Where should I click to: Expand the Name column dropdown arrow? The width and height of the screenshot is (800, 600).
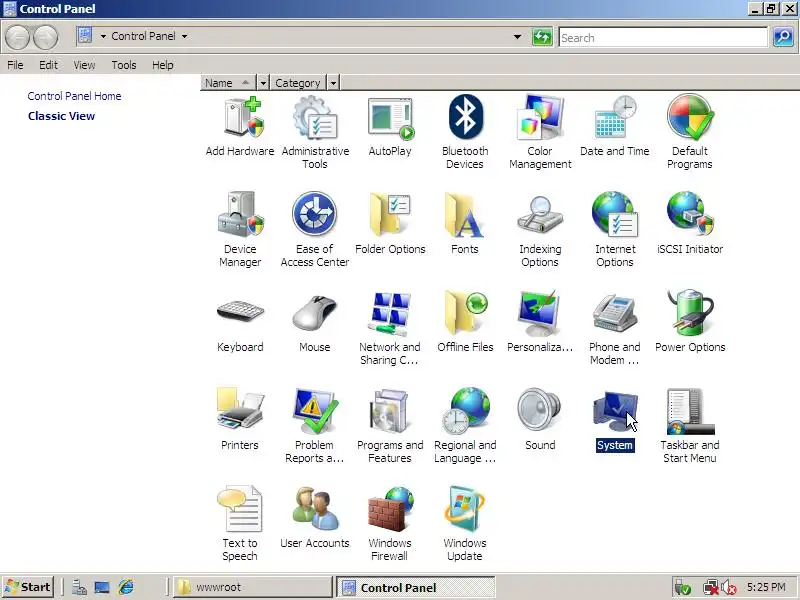tap(263, 83)
